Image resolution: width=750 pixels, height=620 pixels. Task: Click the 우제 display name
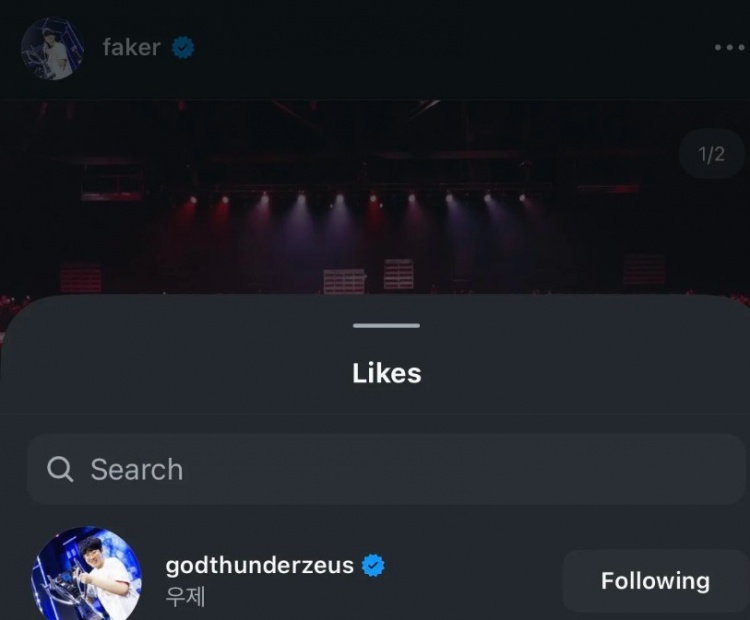pyautogui.click(x=186, y=597)
